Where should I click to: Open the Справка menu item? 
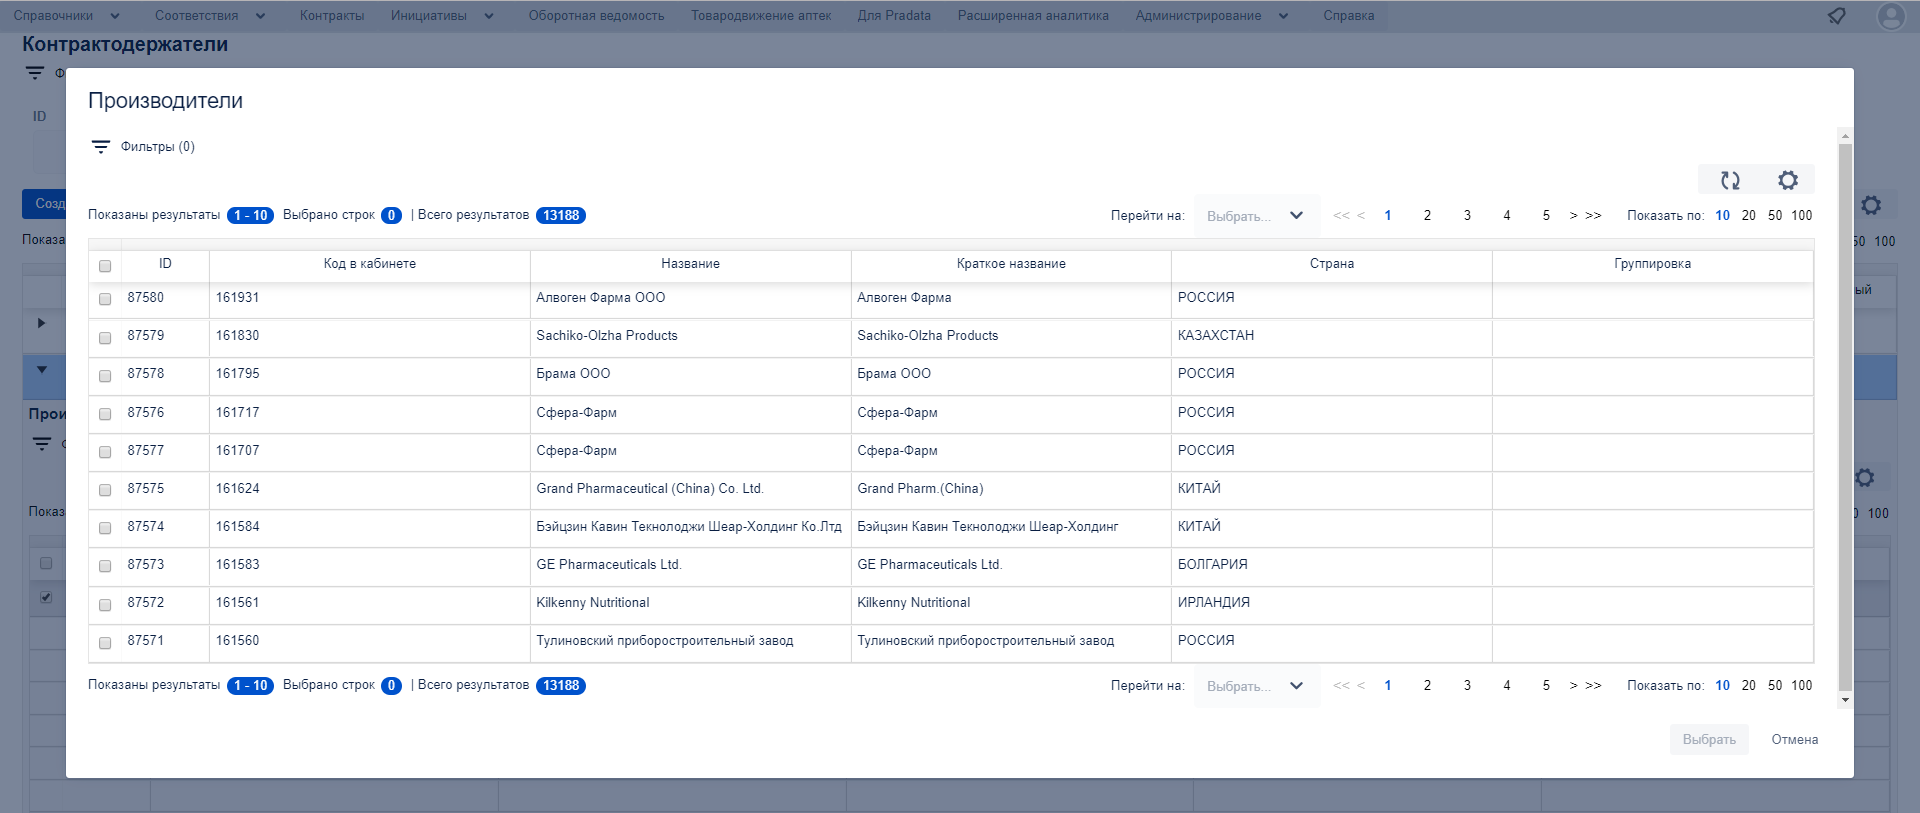tap(1348, 16)
